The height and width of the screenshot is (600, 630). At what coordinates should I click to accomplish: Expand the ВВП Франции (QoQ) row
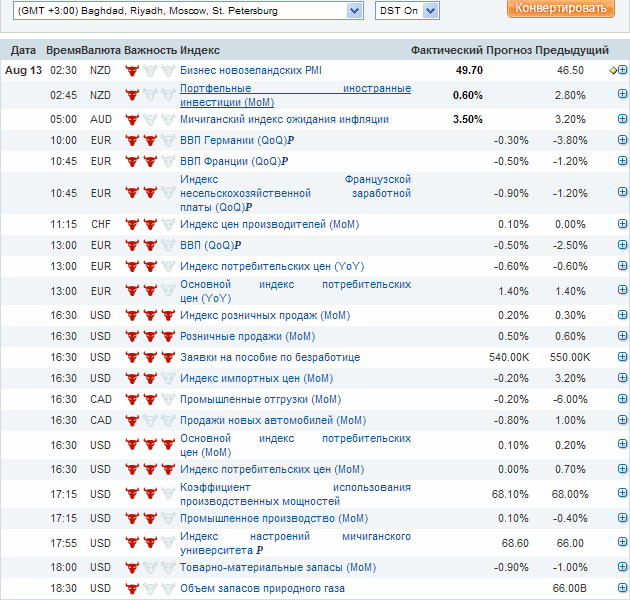(x=622, y=160)
